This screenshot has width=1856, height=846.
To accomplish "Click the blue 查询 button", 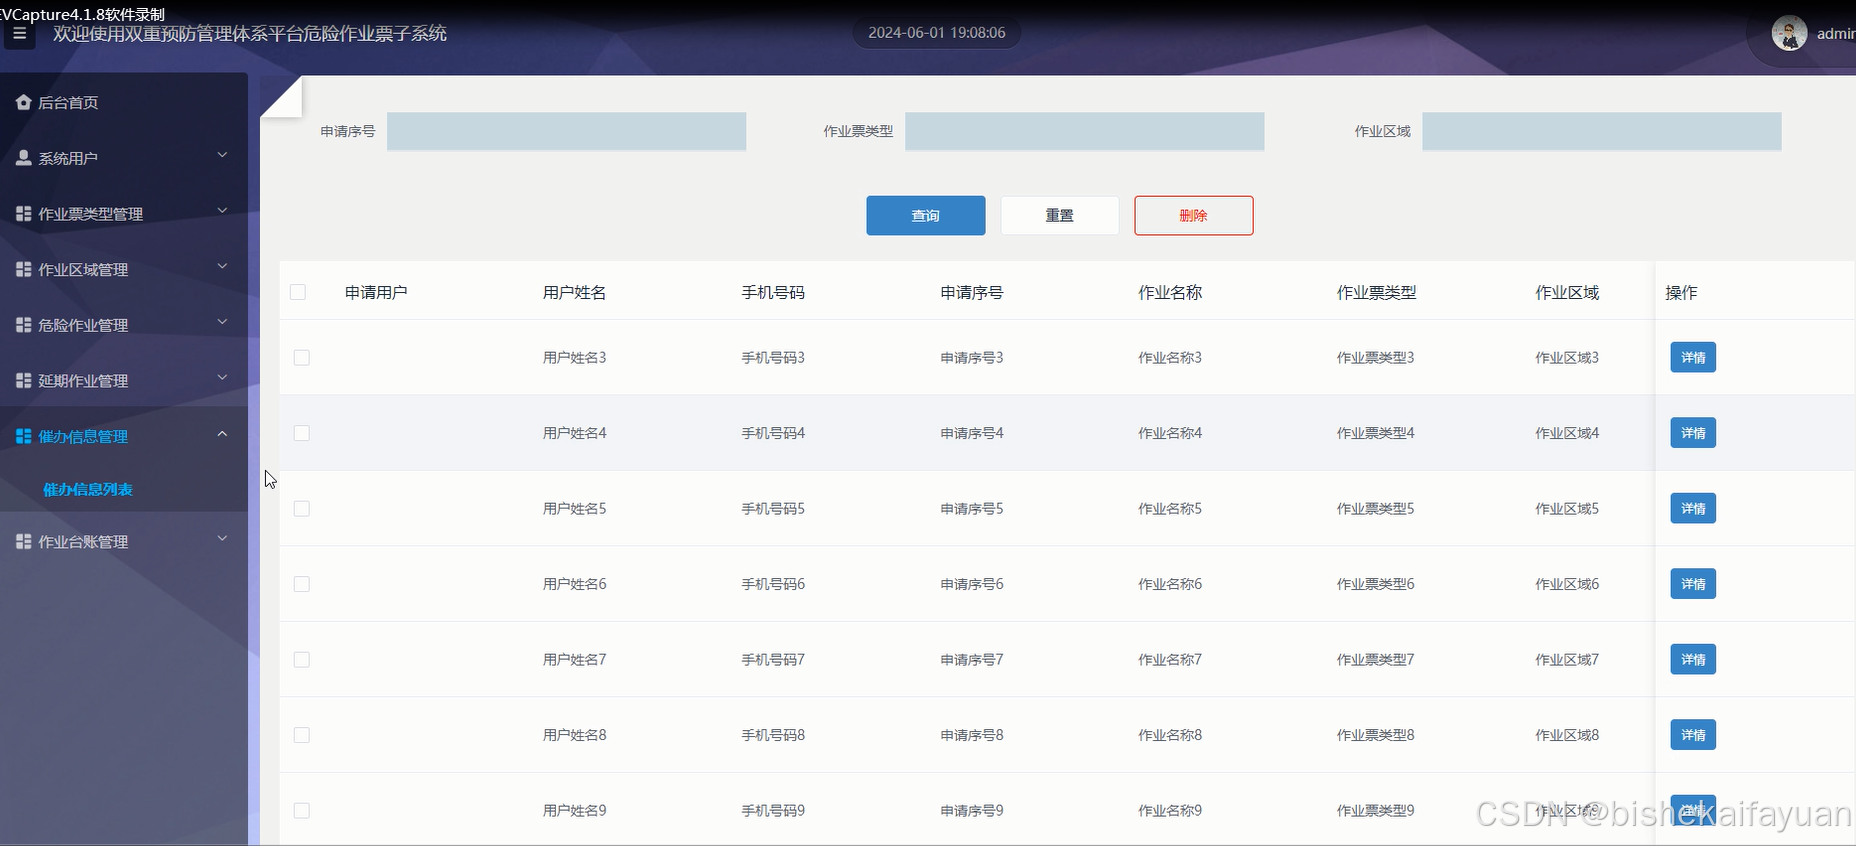I will tap(926, 215).
